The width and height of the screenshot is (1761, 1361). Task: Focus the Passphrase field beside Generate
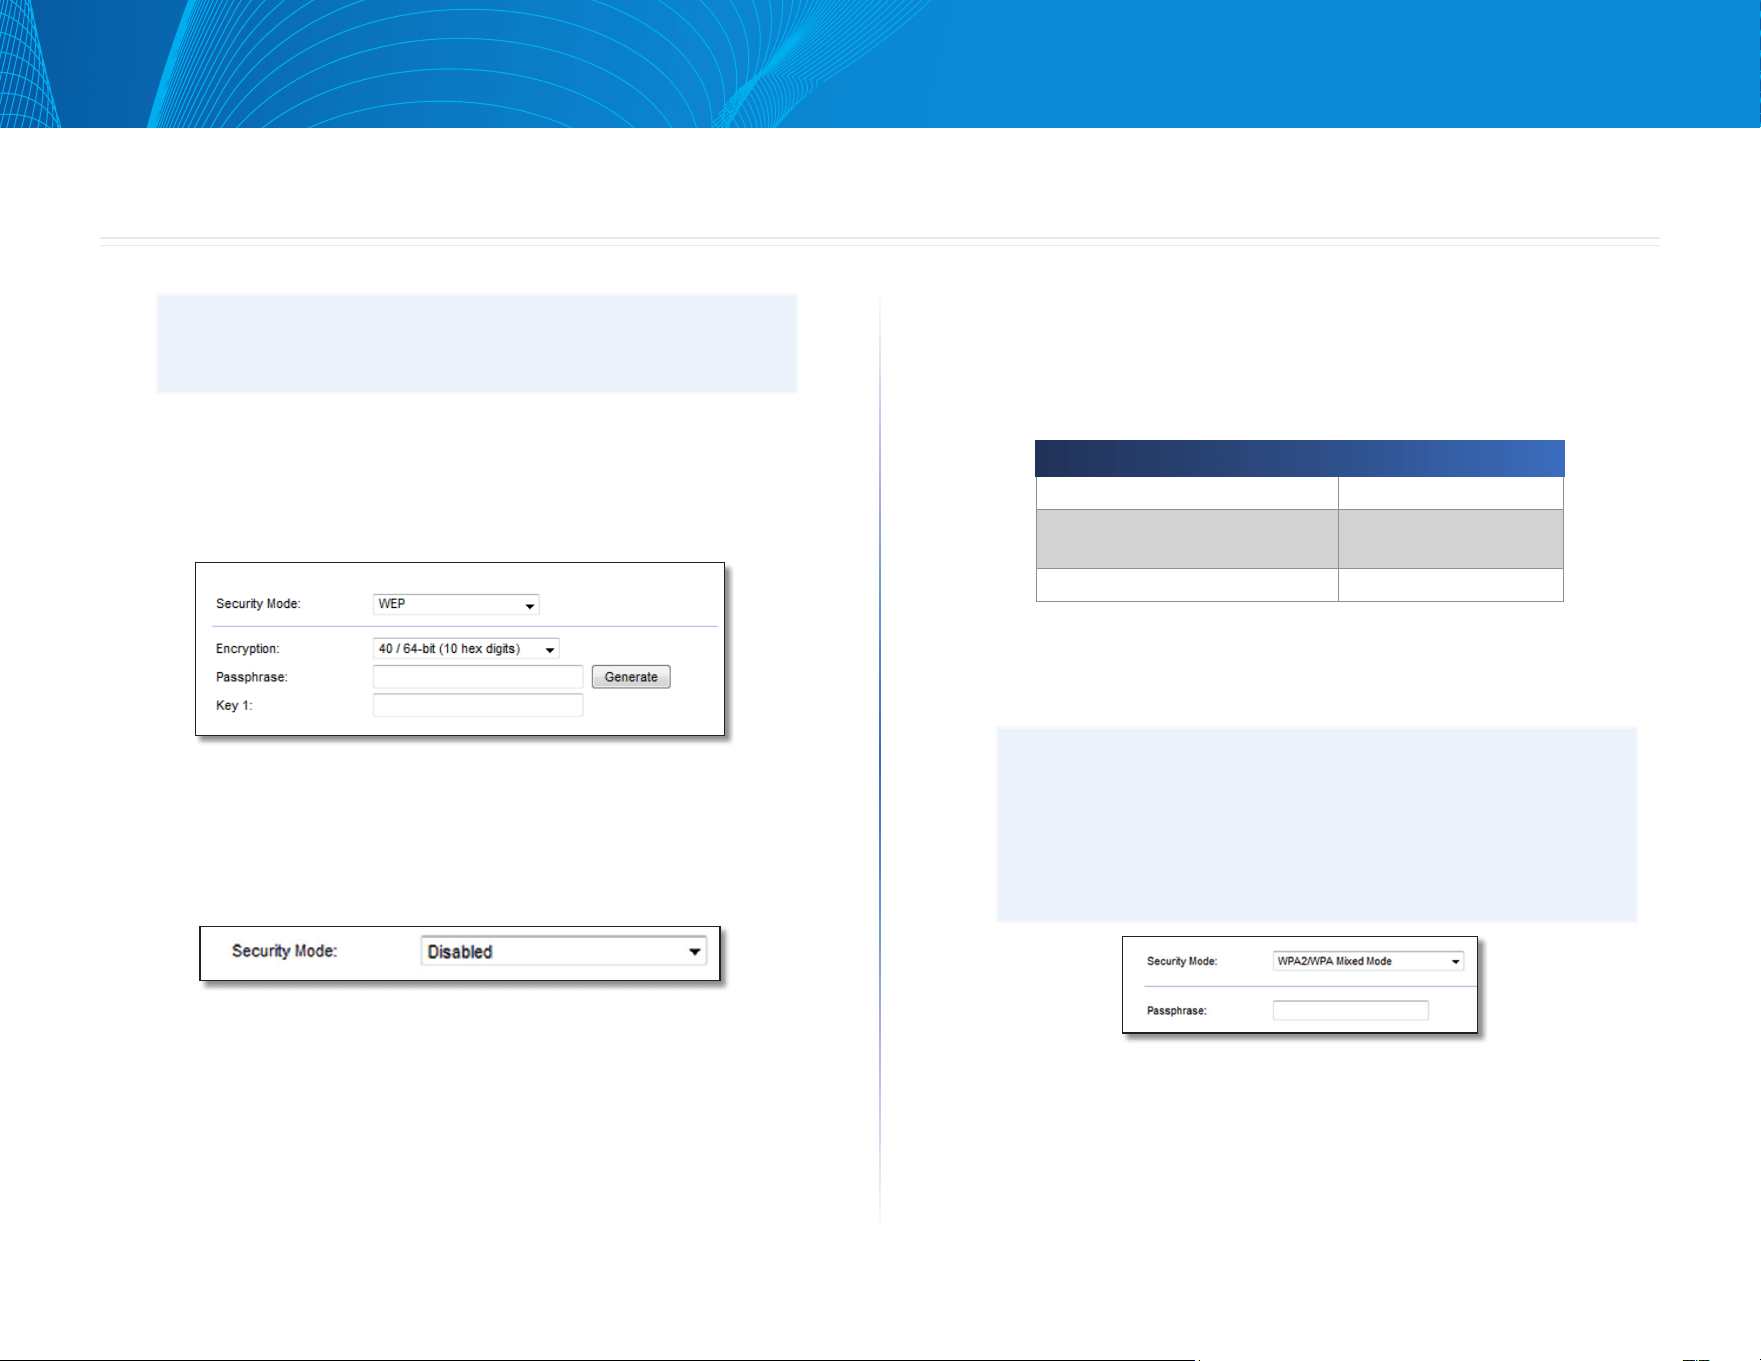tap(478, 677)
